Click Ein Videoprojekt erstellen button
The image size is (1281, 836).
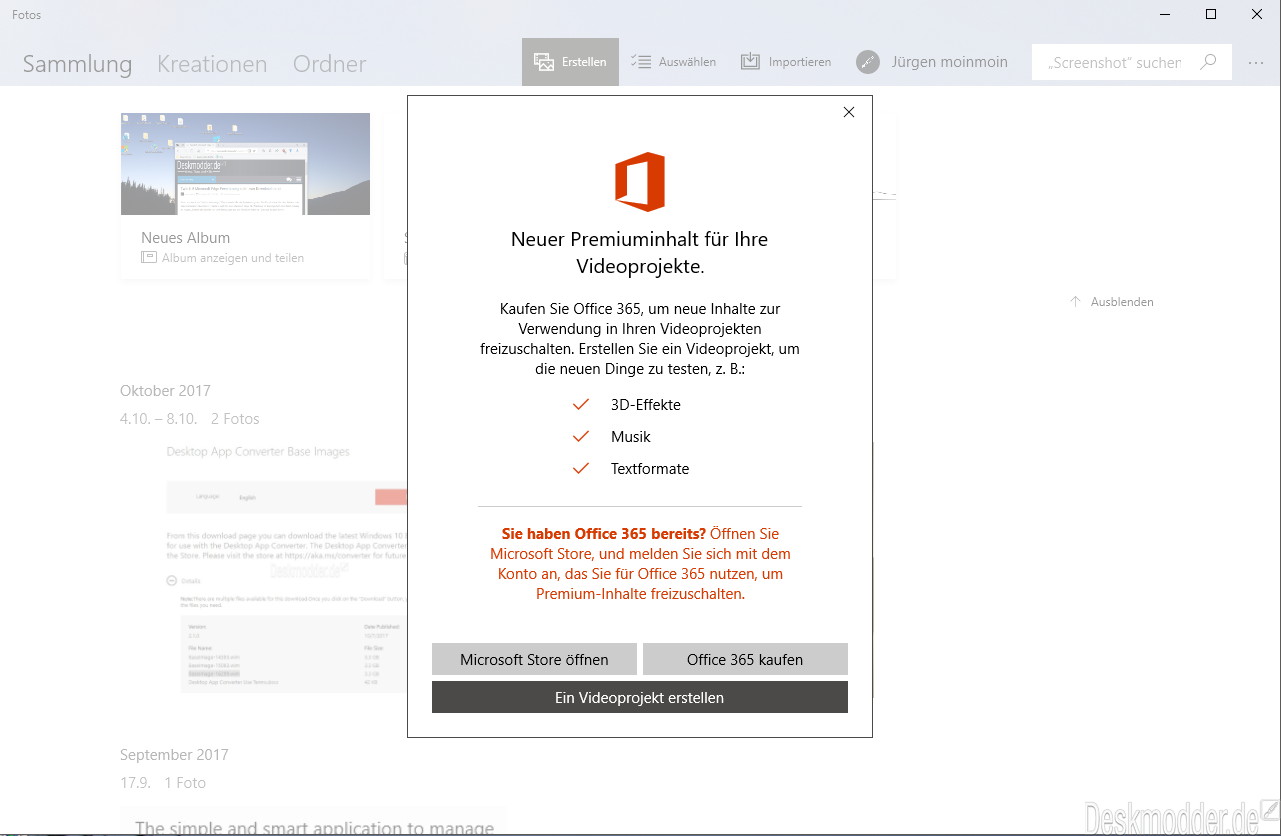pos(640,697)
